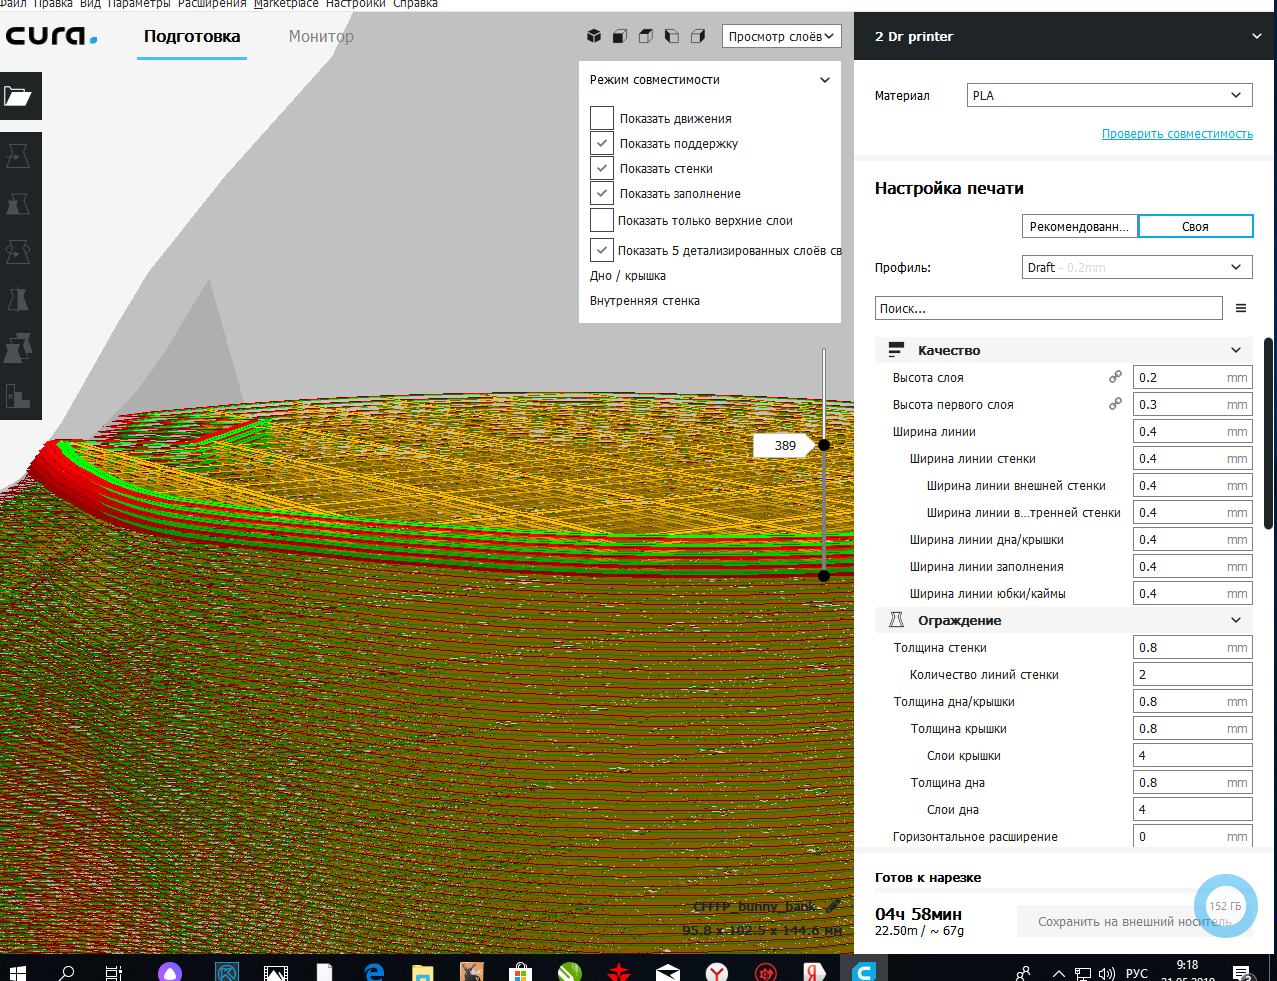Switch to the 'Монитор' tab

tap(321, 36)
